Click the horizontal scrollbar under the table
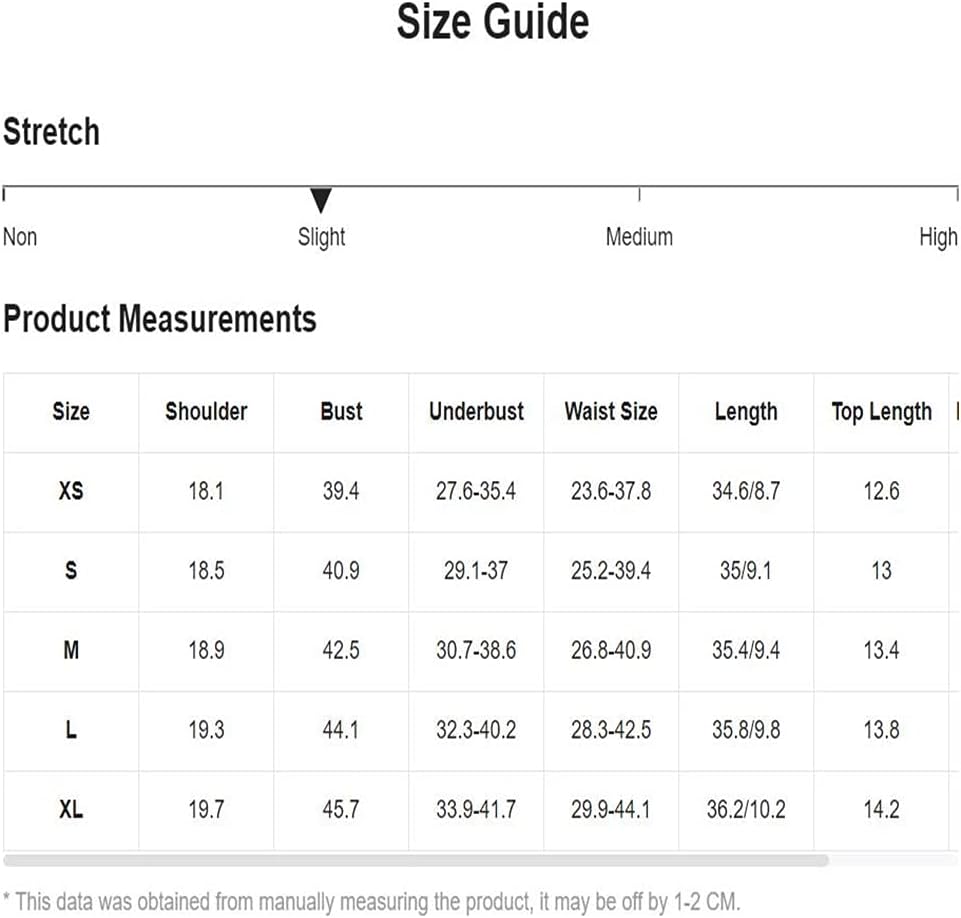This screenshot has width=961, height=918. pos(416,860)
